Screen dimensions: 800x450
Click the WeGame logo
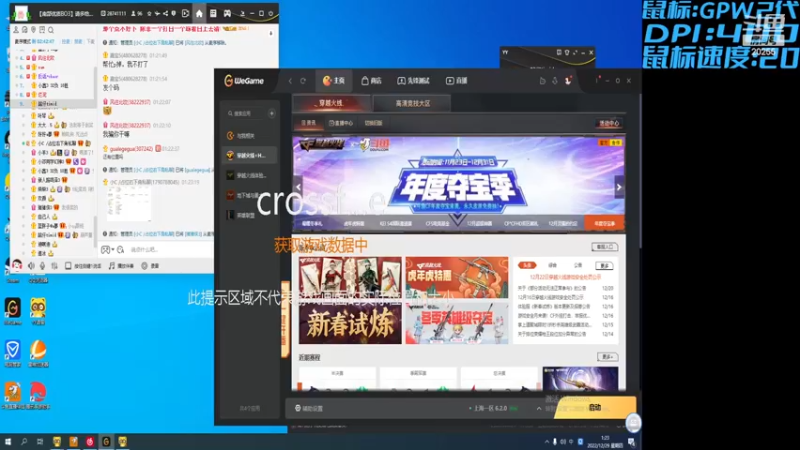244,81
